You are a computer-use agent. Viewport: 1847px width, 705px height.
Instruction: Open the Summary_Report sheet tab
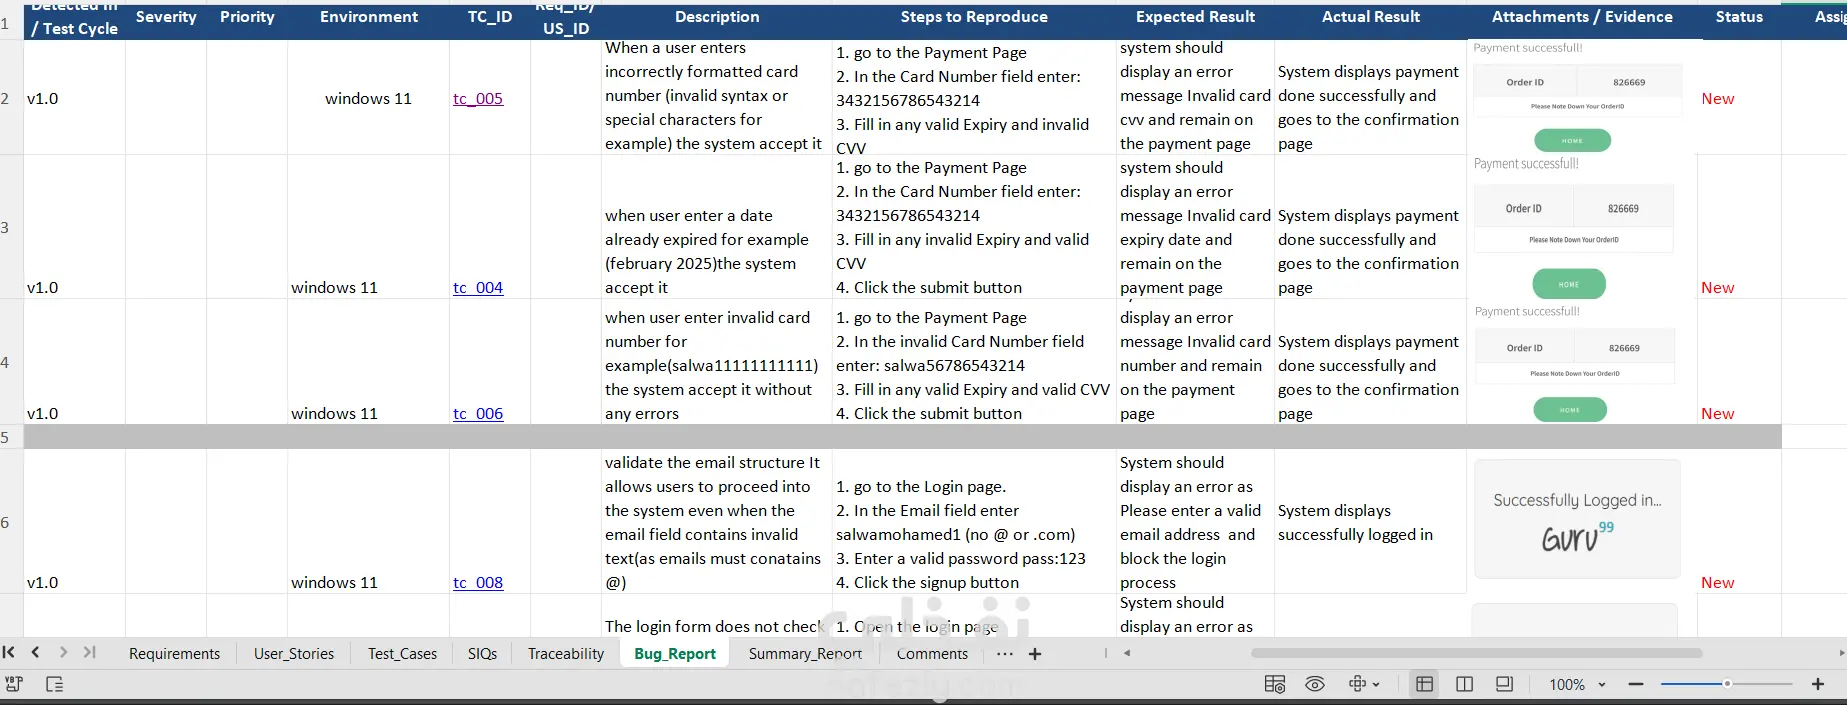pyautogui.click(x=805, y=654)
